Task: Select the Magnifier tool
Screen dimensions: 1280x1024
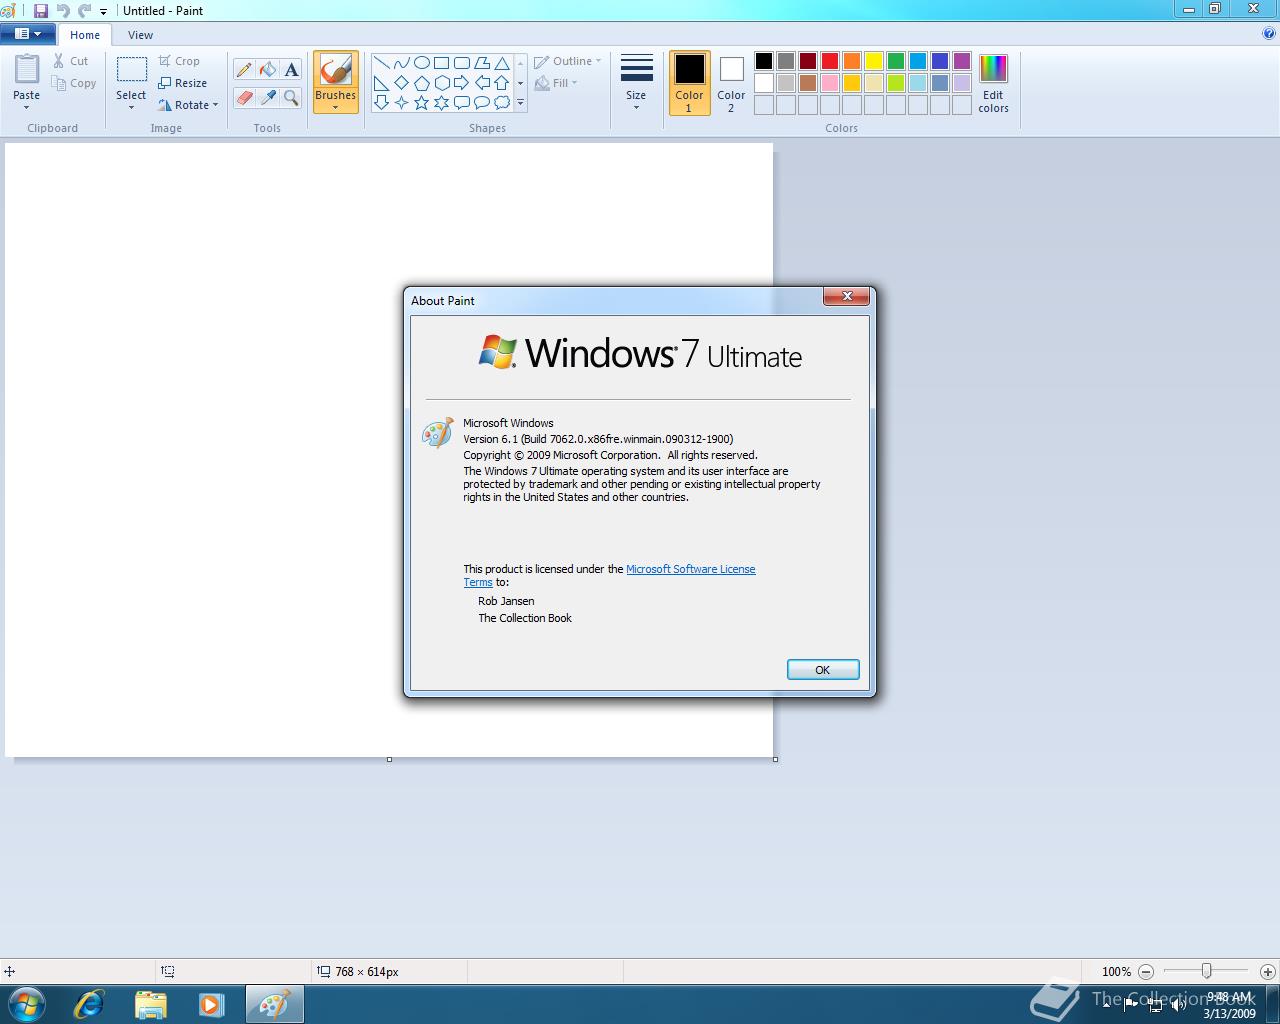Action: coord(291,97)
